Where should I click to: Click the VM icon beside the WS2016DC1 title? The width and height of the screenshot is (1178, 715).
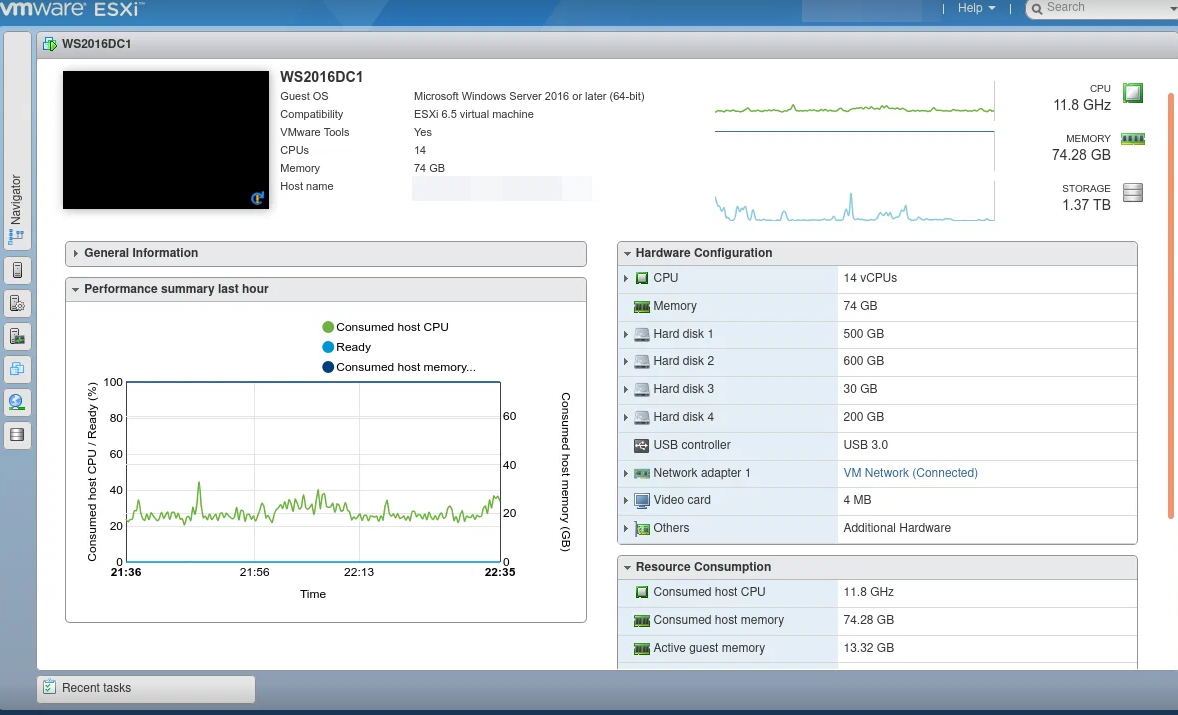point(50,44)
